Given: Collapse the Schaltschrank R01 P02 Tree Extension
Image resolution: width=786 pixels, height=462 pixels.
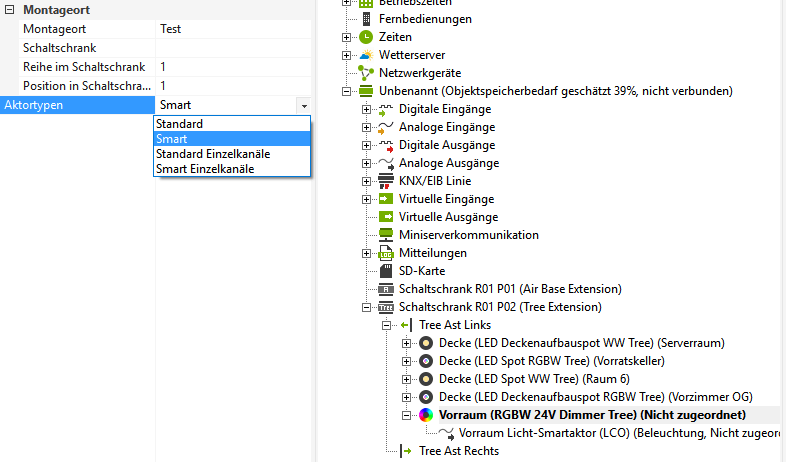Looking at the screenshot, I should point(366,307).
